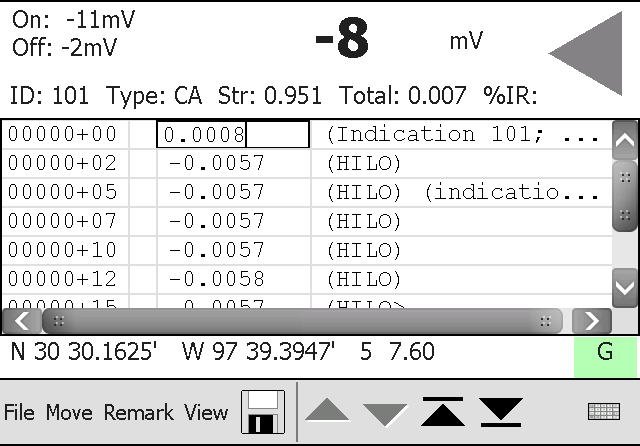Click the 'Type: CA' label
Screen dimensions: 640x446
(x=154, y=96)
